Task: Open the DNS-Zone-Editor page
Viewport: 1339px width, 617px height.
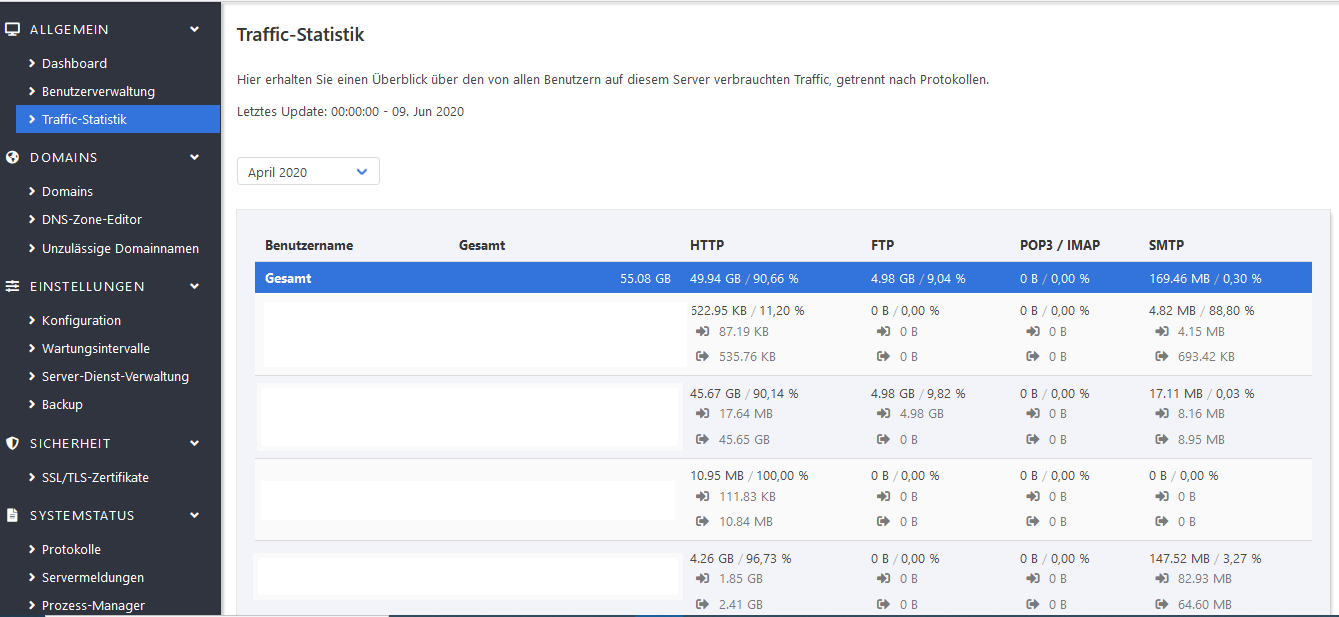Action: click(92, 219)
